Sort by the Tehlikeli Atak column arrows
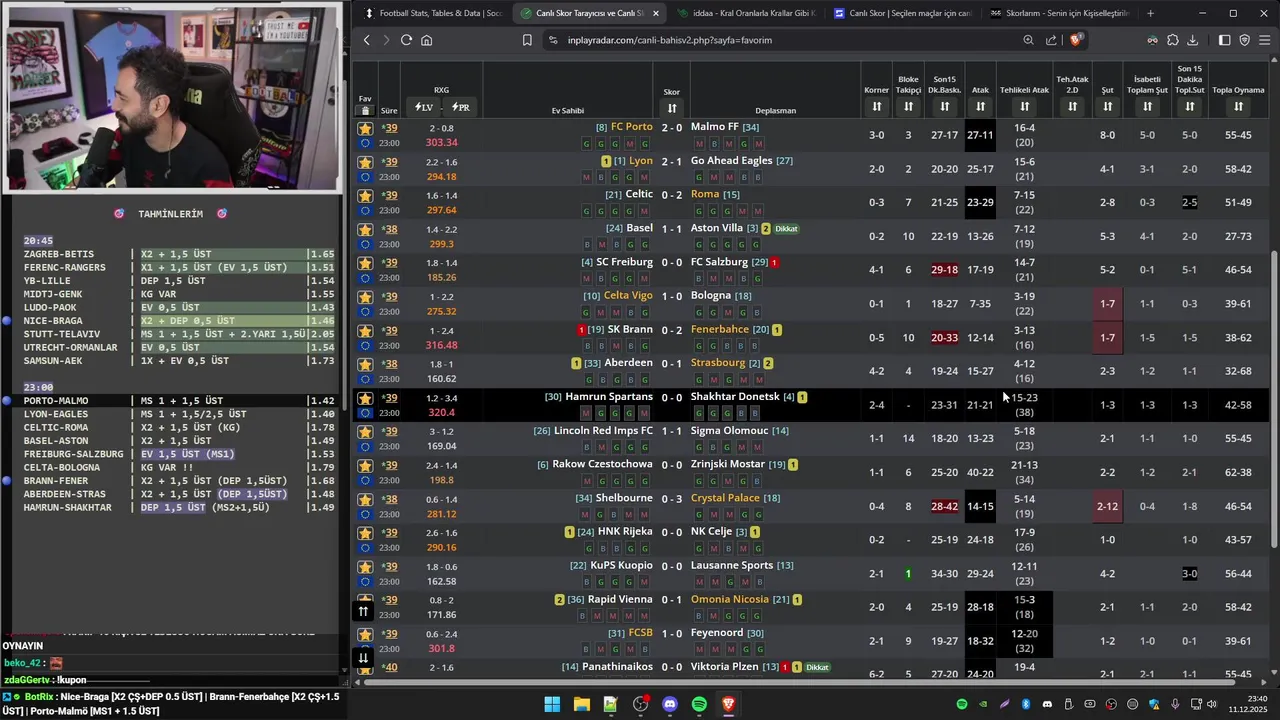Image resolution: width=1280 pixels, height=720 pixels. [x=1024, y=106]
